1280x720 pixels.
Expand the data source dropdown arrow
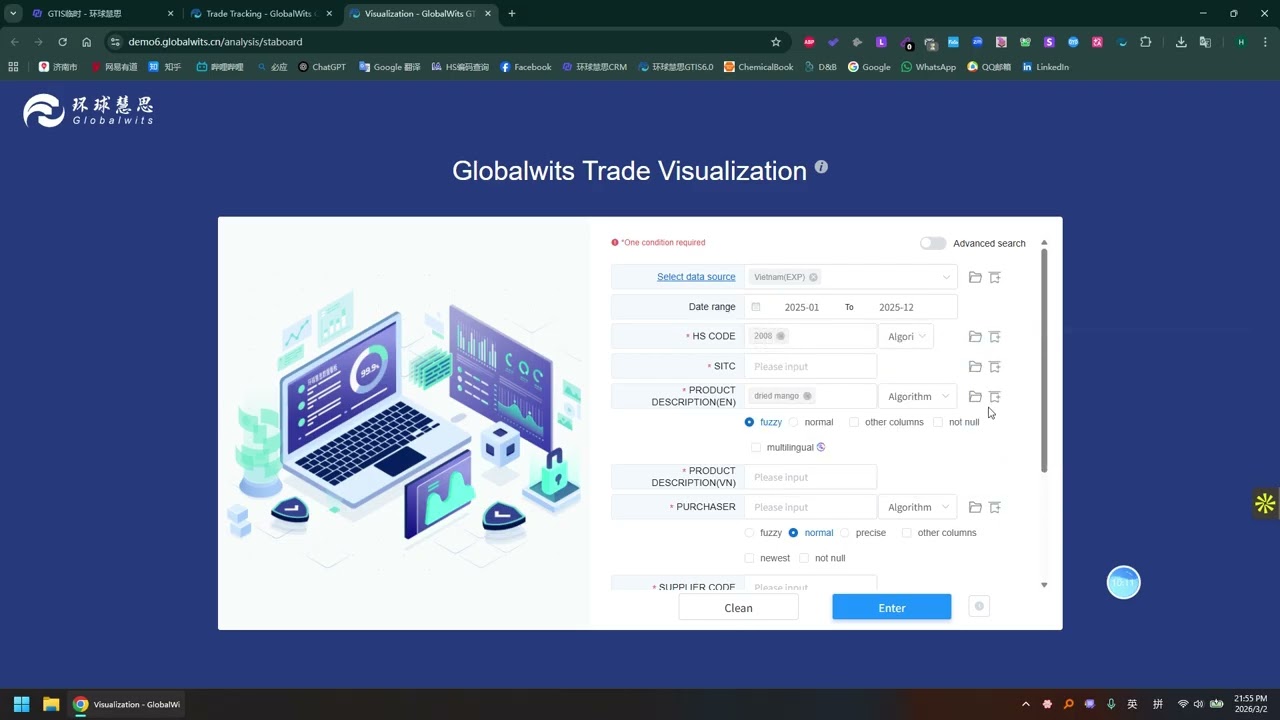(x=946, y=277)
